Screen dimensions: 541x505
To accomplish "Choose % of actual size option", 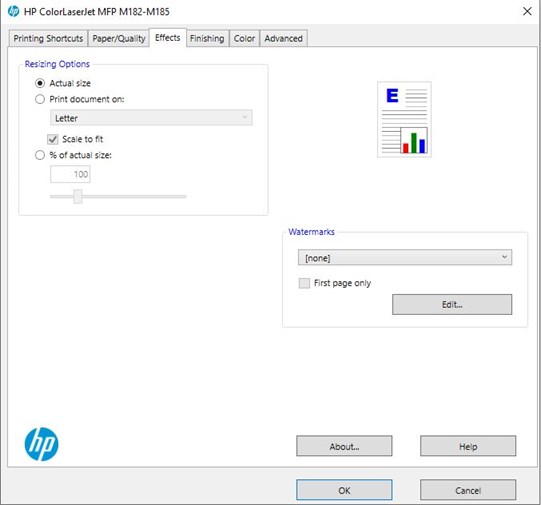I will 40,155.
